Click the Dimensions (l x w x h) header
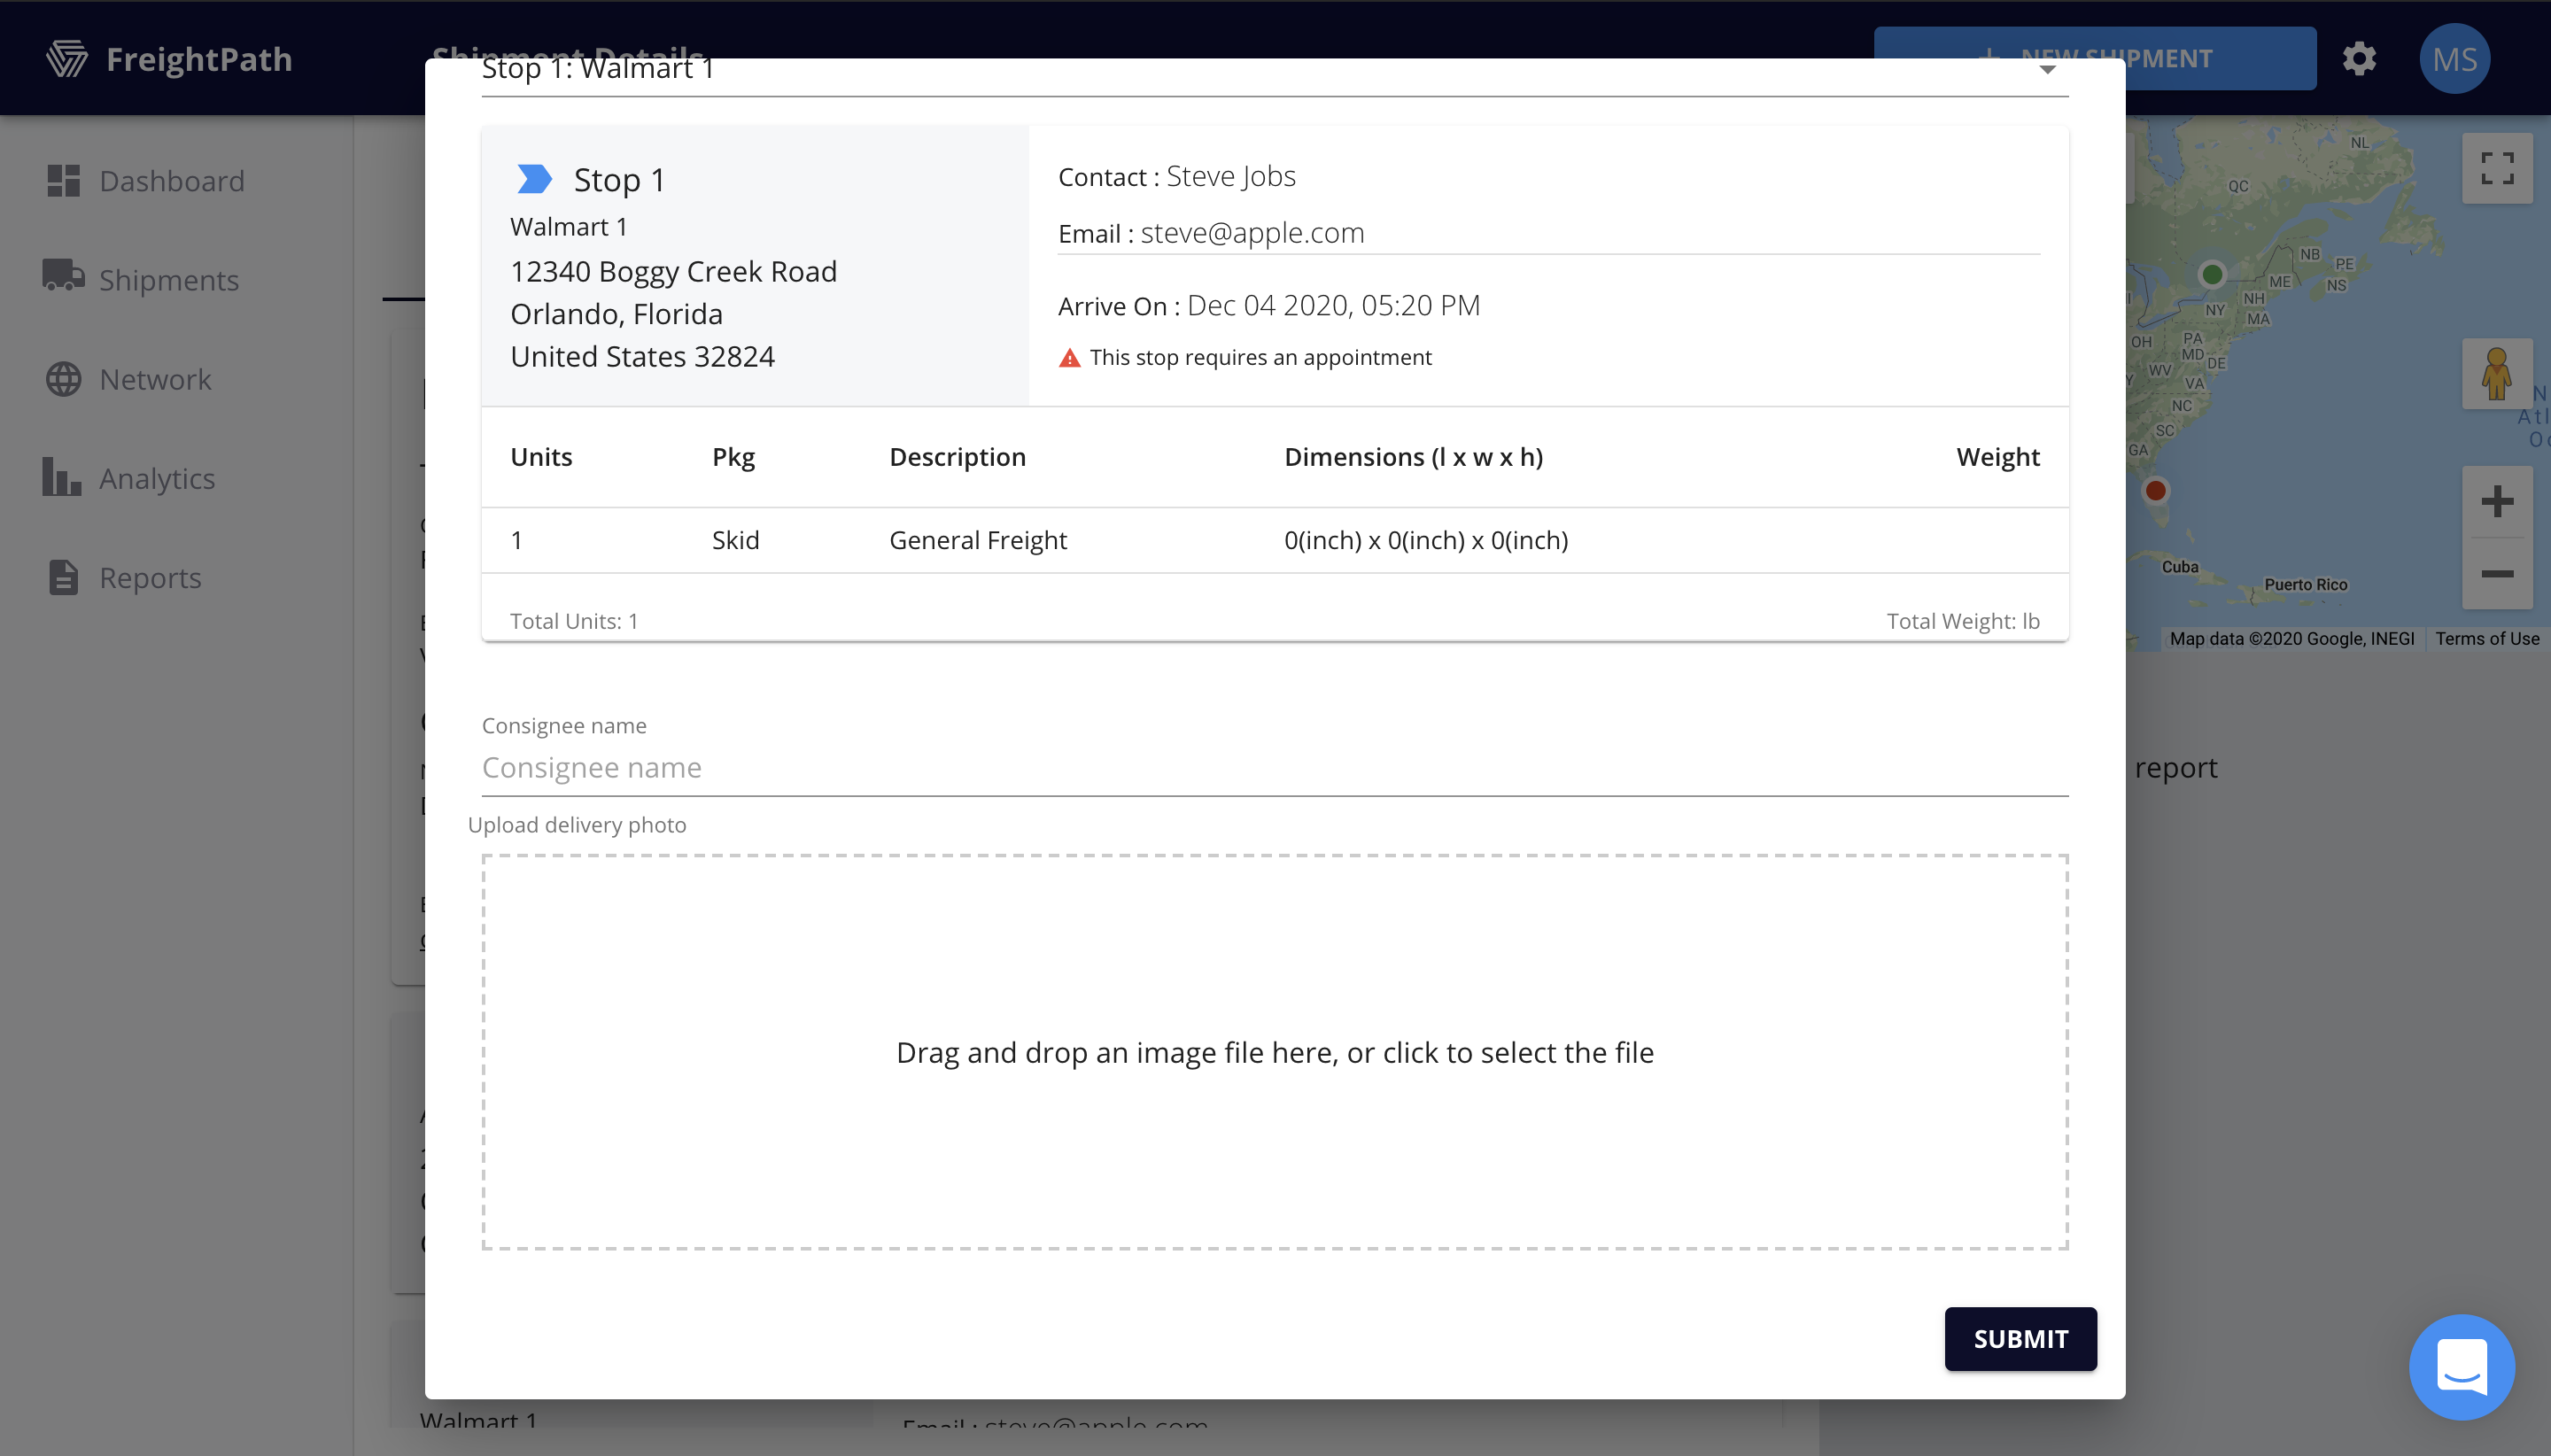This screenshot has width=2551, height=1456. (x=1413, y=457)
